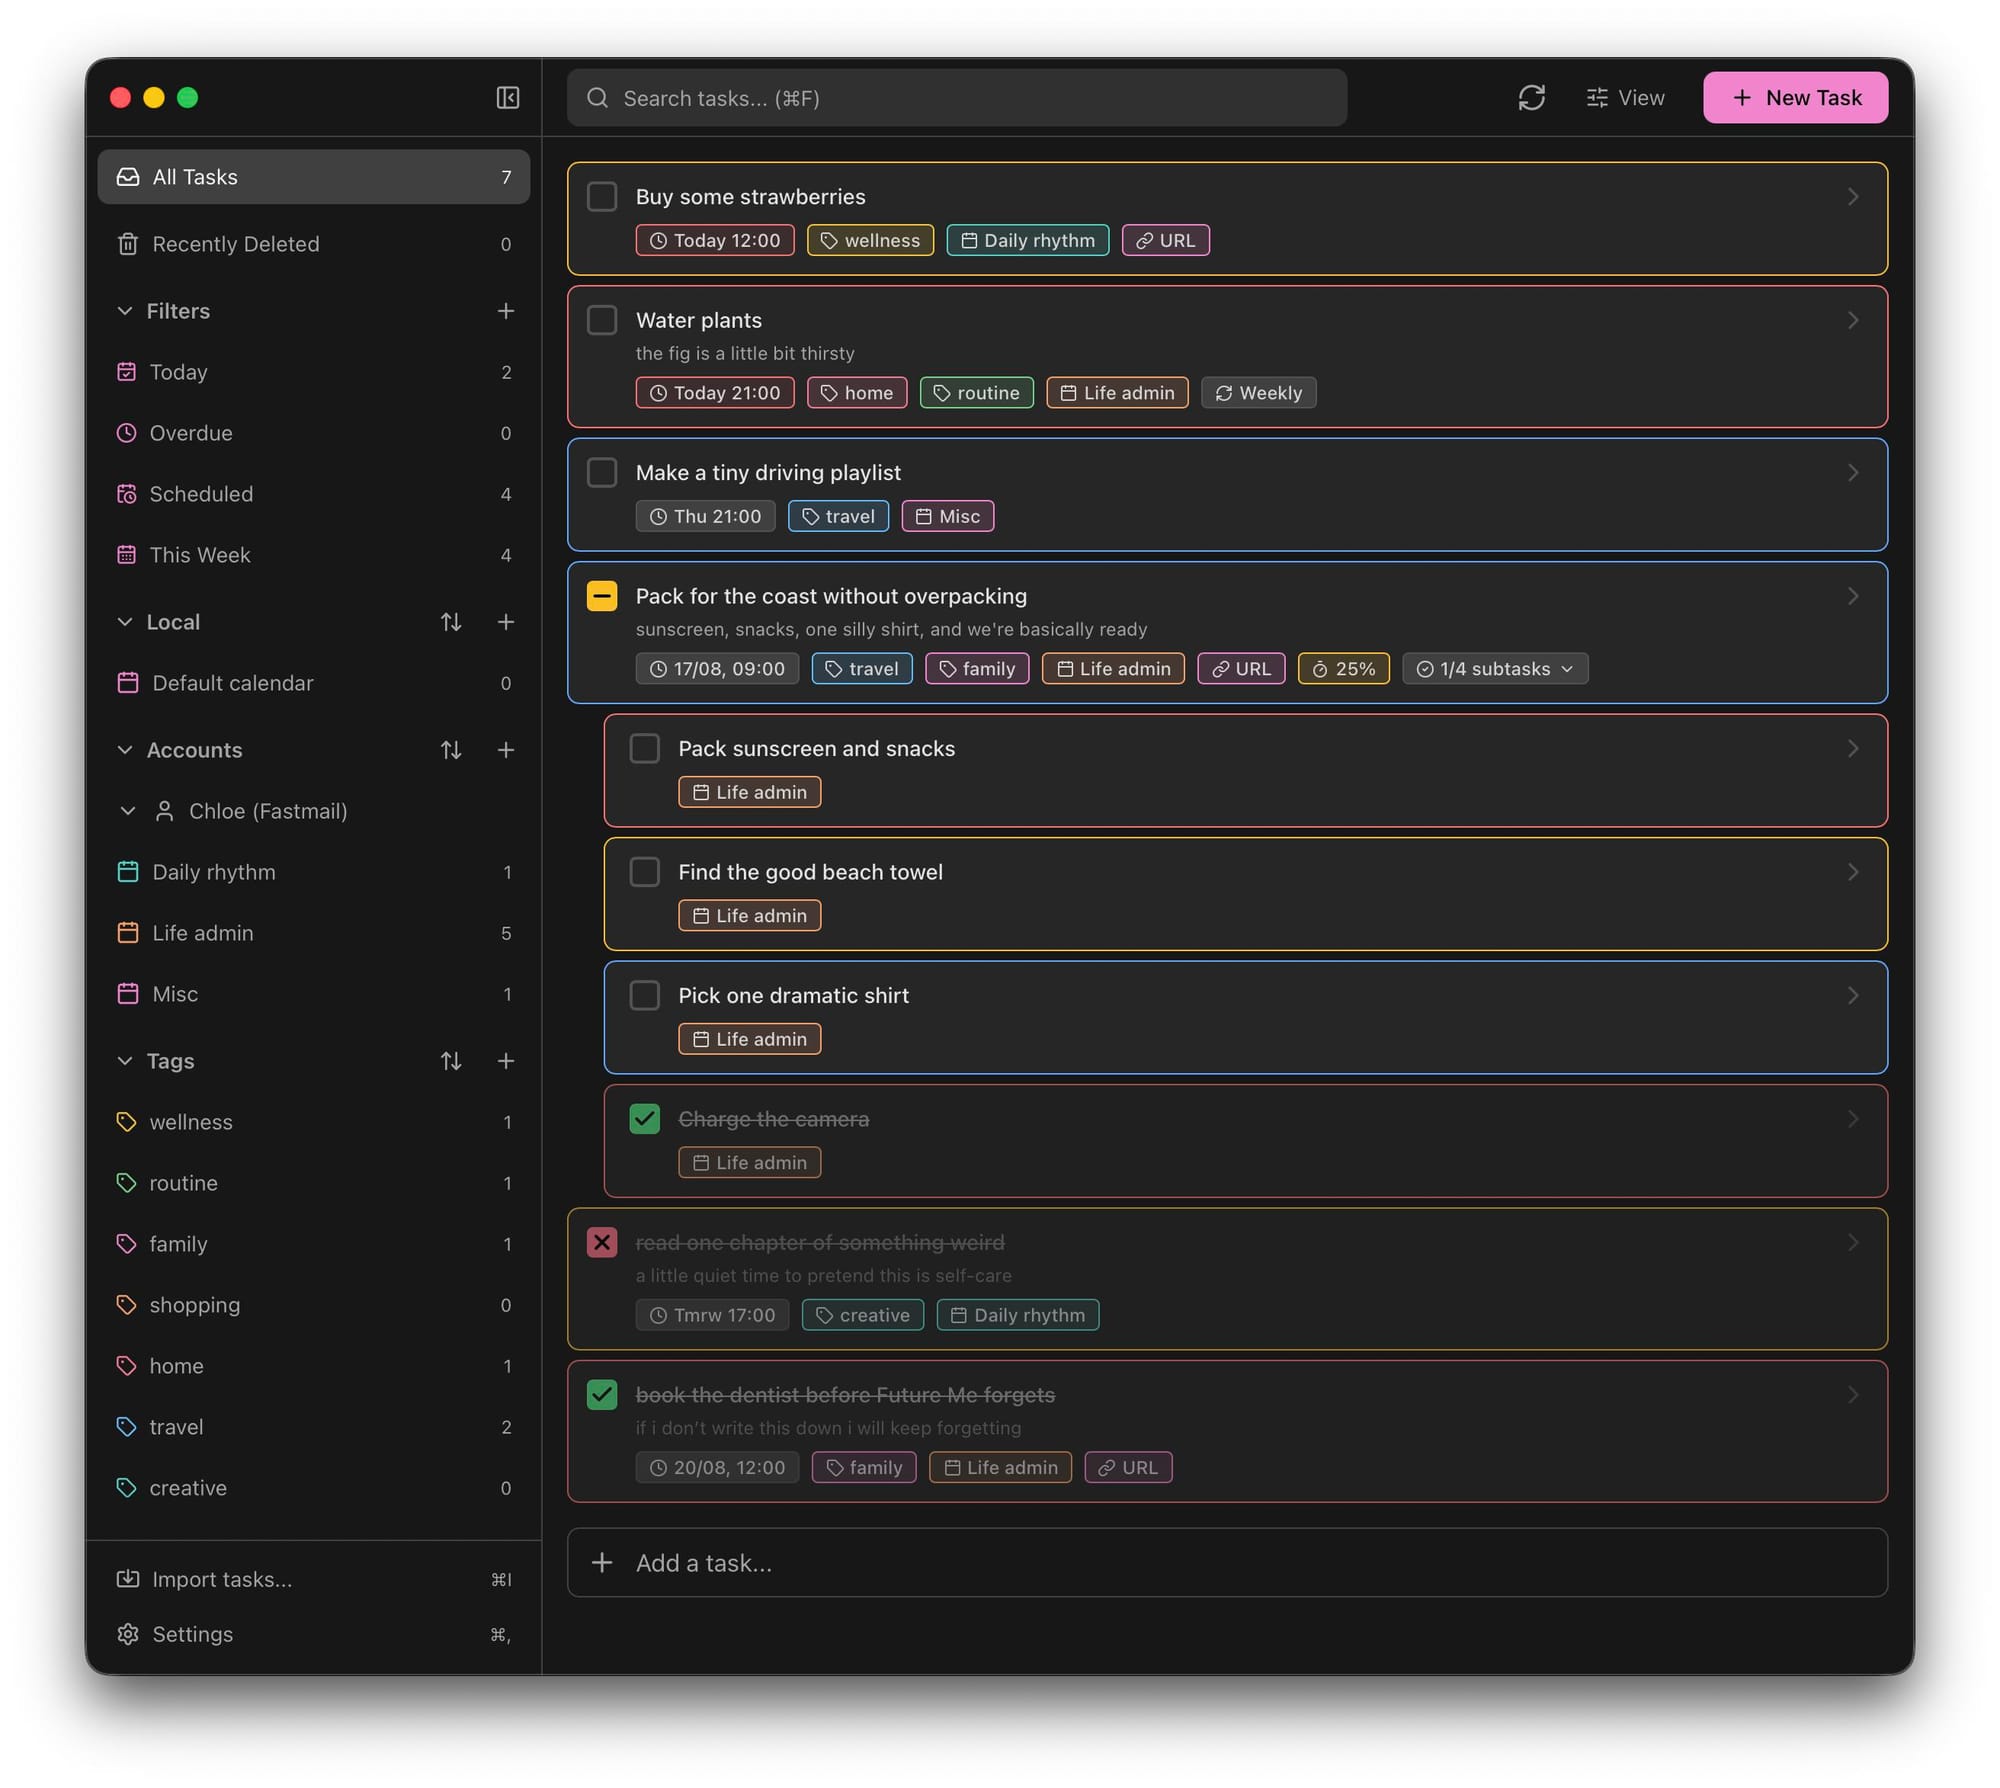
Task: Open URL chip on book the dentist task
Action: click(1128, 1467)
